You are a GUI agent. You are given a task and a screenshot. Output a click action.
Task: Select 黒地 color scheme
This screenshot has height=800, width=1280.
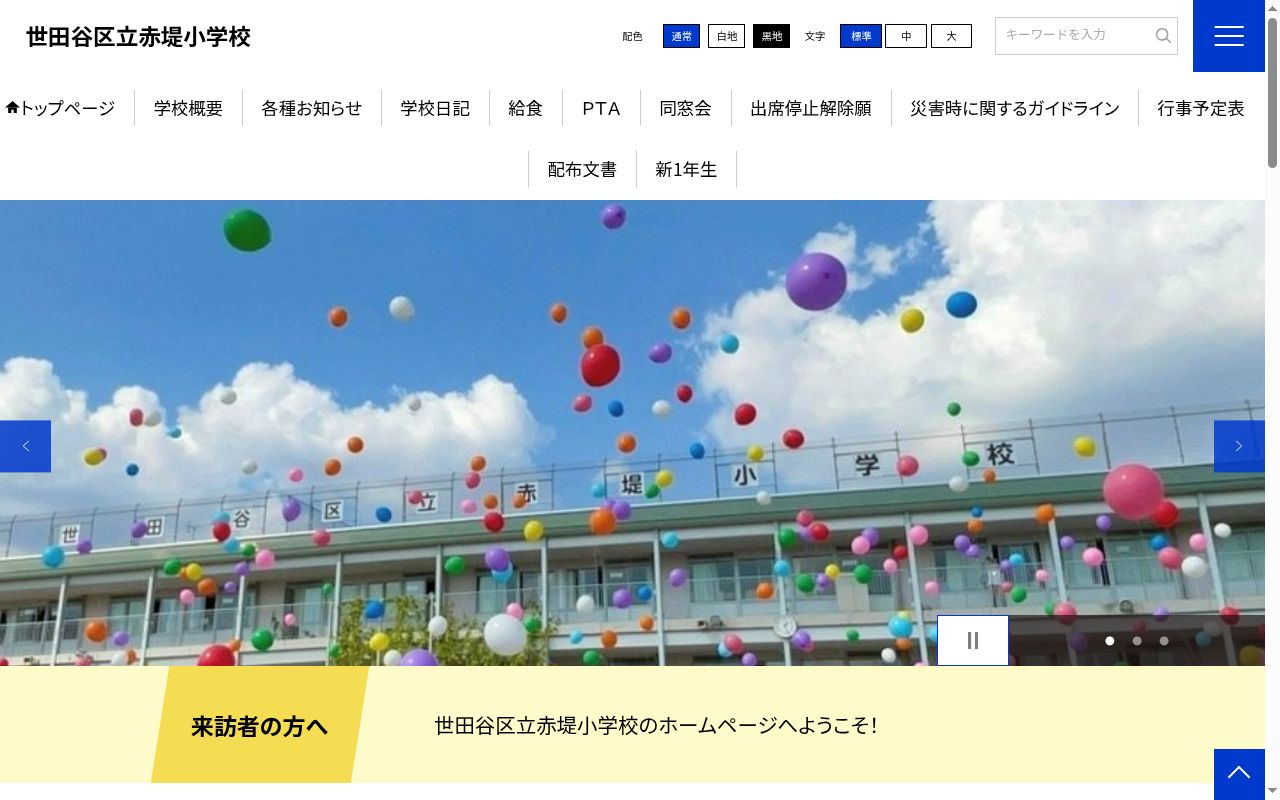pos(771,36)
